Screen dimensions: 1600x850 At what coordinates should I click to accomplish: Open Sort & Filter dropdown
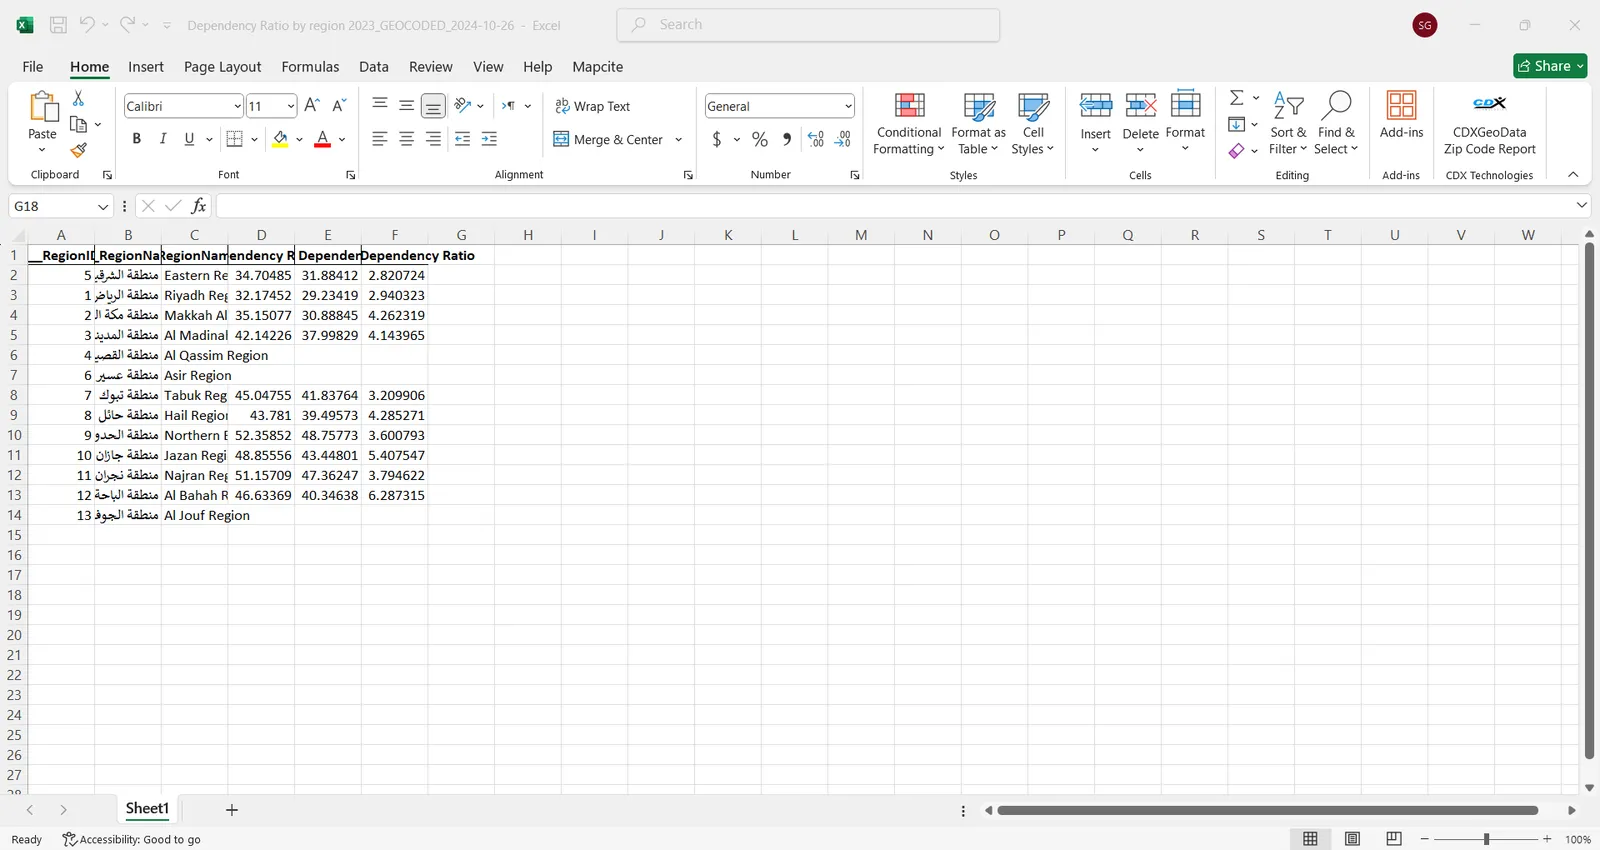pyautogui.click(x=1288, y=124)
